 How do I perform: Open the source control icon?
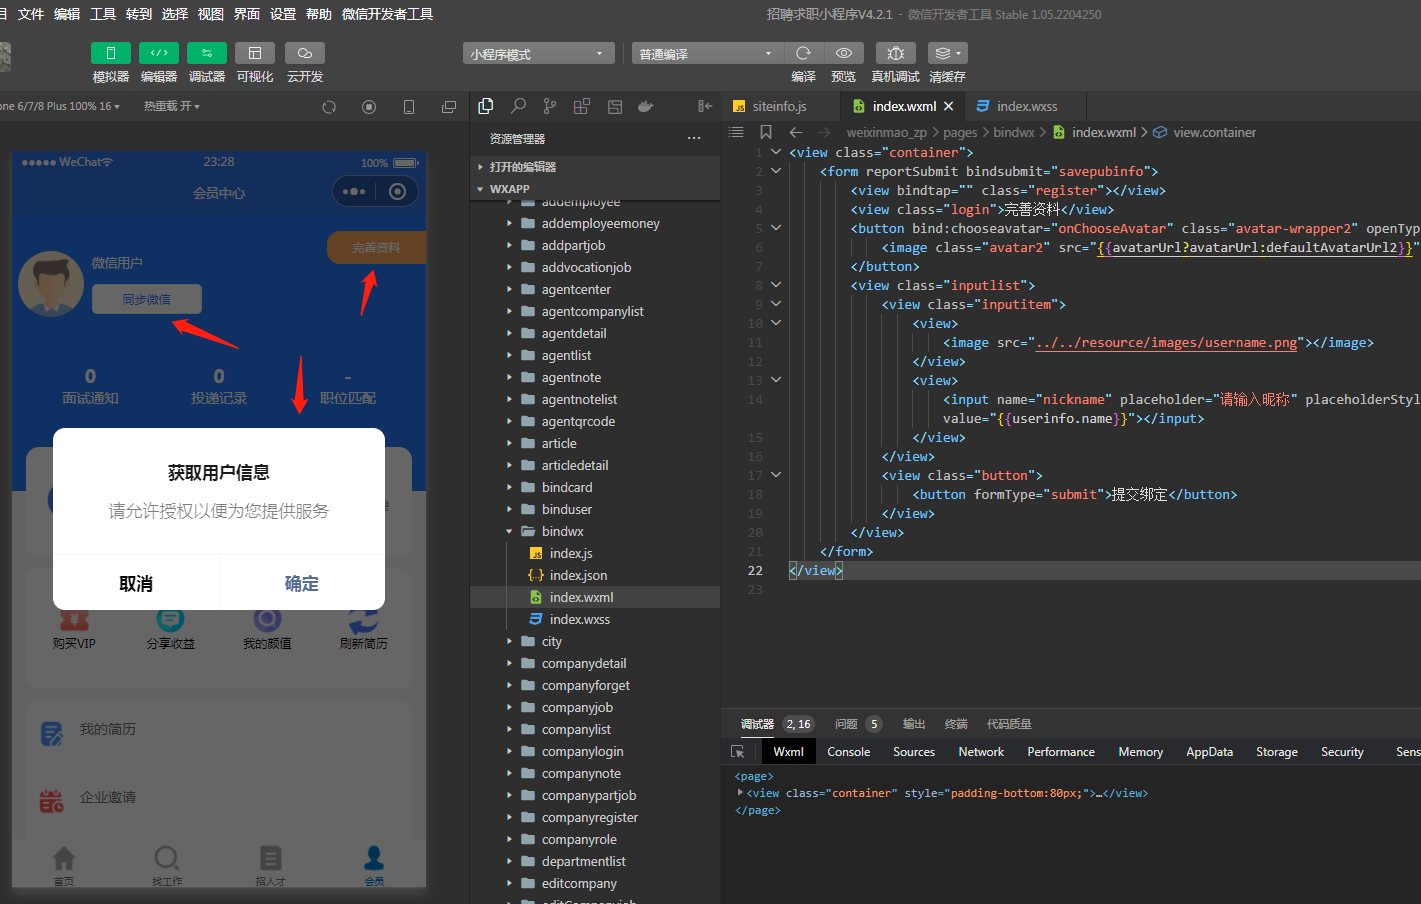pyautogui.click(x=550, y=106)
